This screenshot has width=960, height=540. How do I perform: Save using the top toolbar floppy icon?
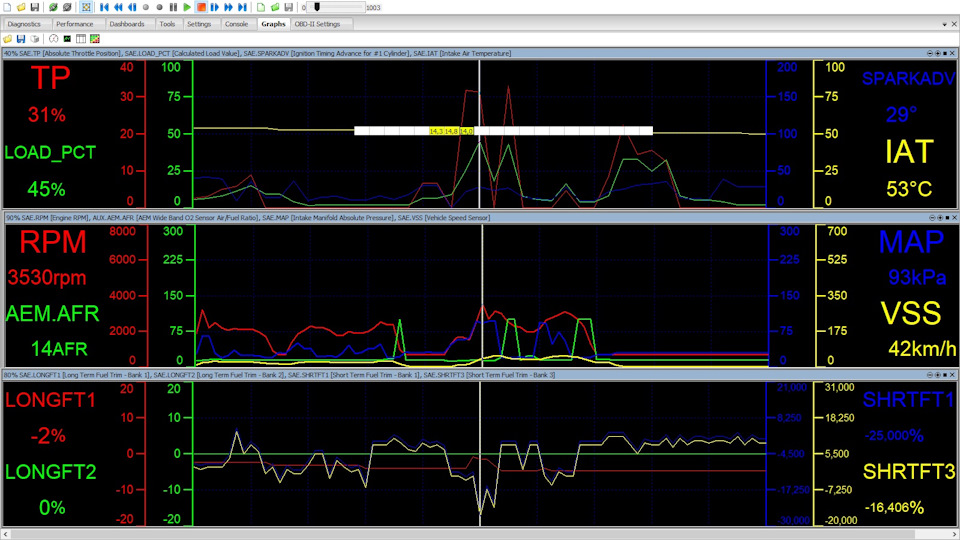point(34,7)
